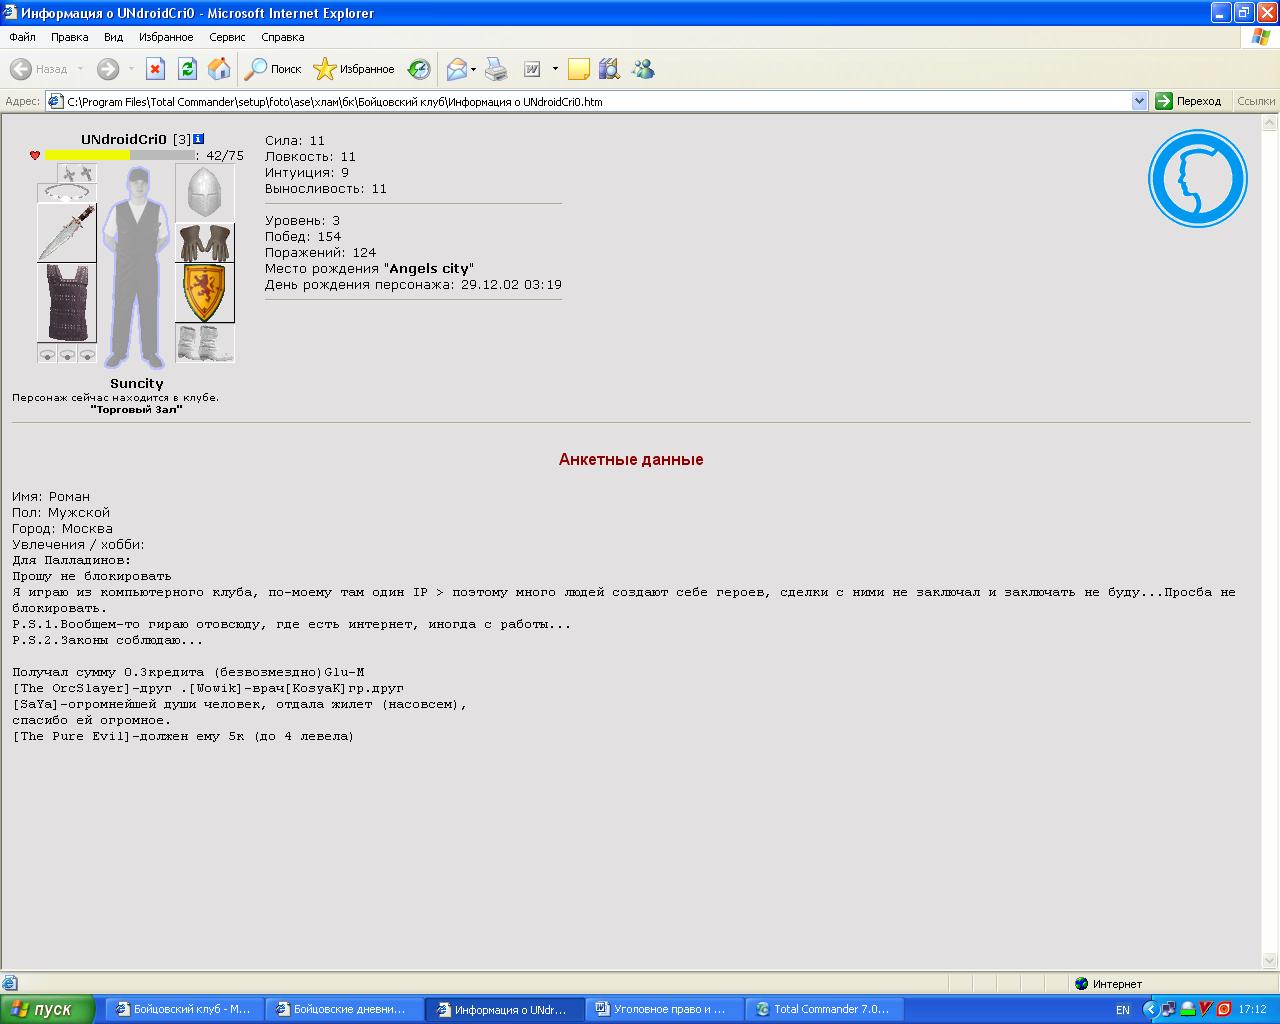Viewport: 1280px width, 1024px height.
Task: Click the Побед: 154 stat line
Action: (303, 236)
